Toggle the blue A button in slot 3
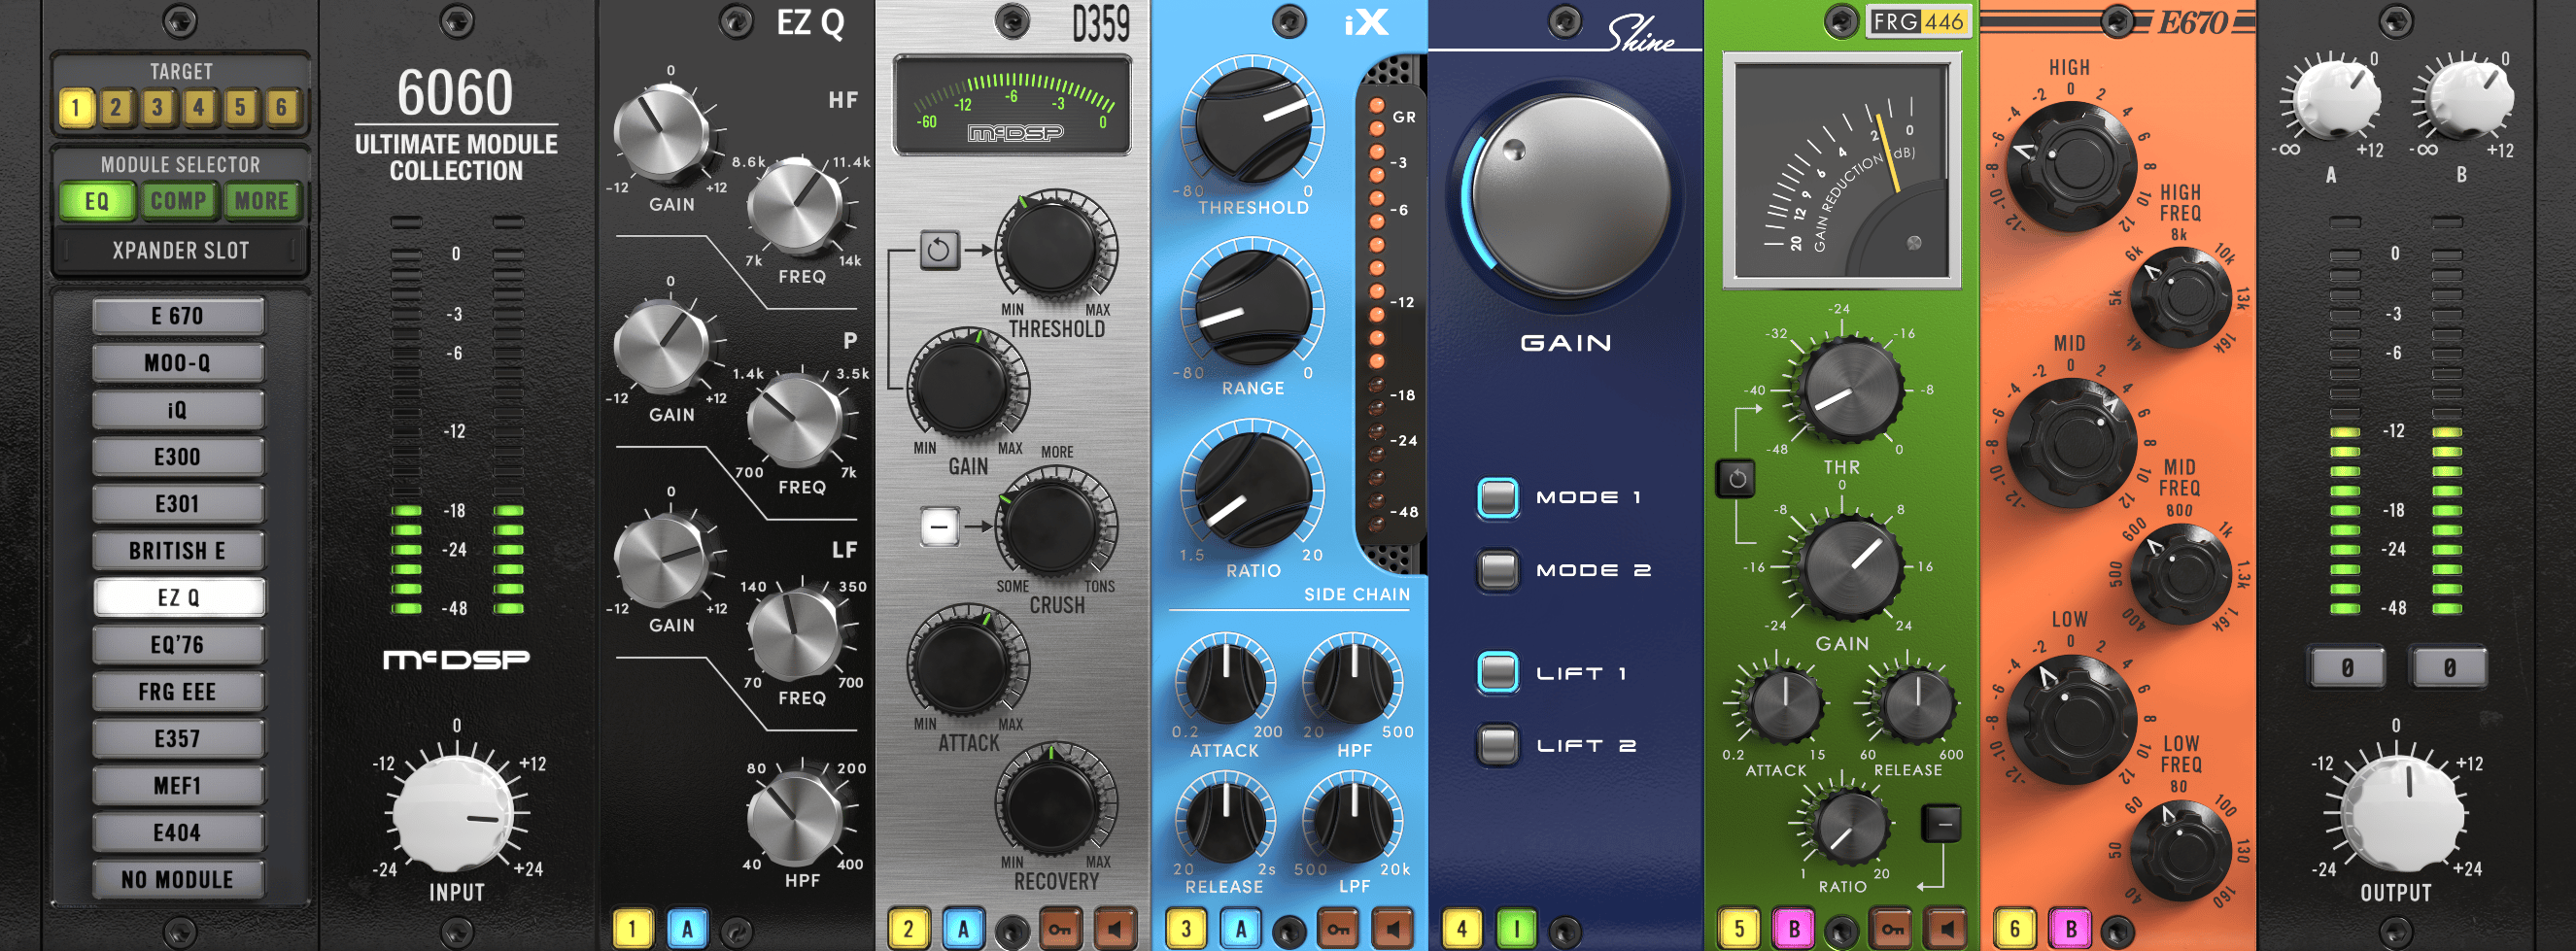Screen dimensions: 2576x951 click(x=1241, y=929)
